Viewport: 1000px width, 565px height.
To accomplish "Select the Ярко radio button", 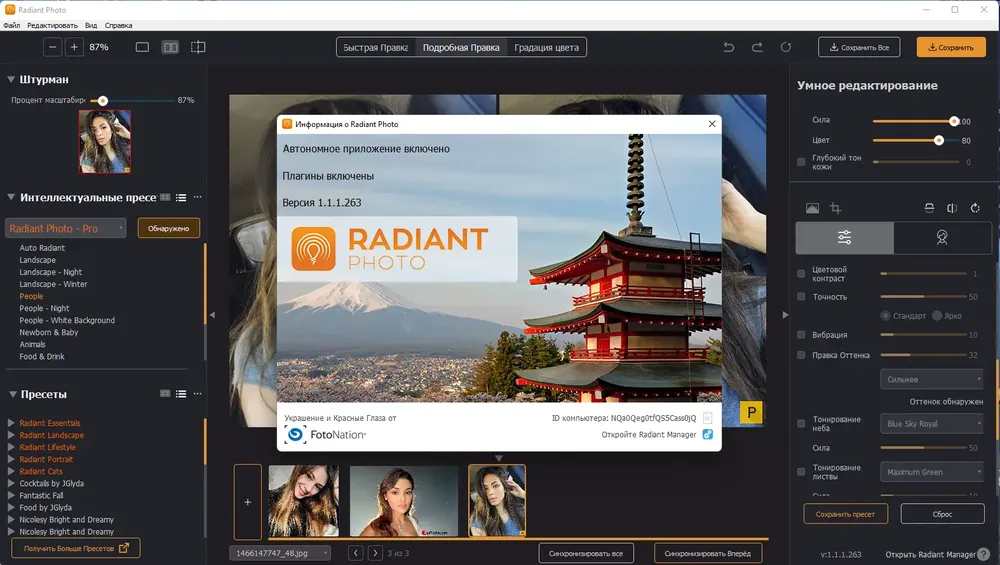I will point(937,316).
